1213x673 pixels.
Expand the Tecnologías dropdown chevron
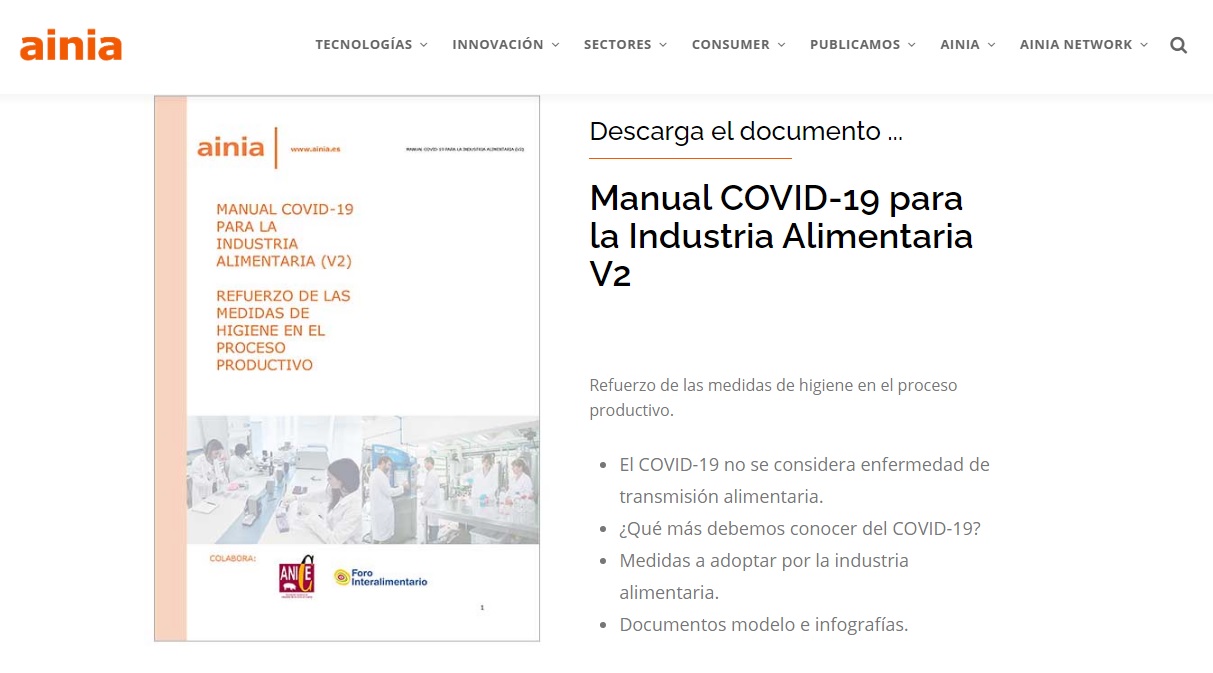coord(423,45)
